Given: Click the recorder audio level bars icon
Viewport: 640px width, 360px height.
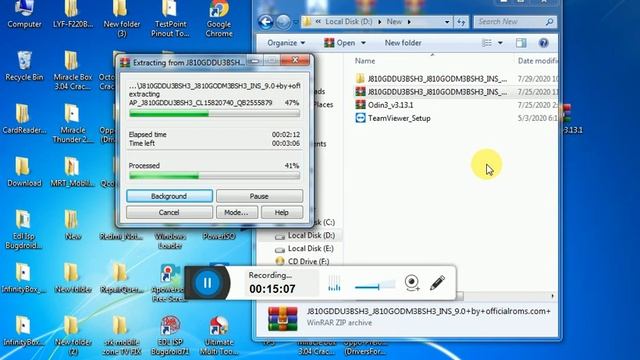Looking at the screenshot, I should (x=334, y=283).
